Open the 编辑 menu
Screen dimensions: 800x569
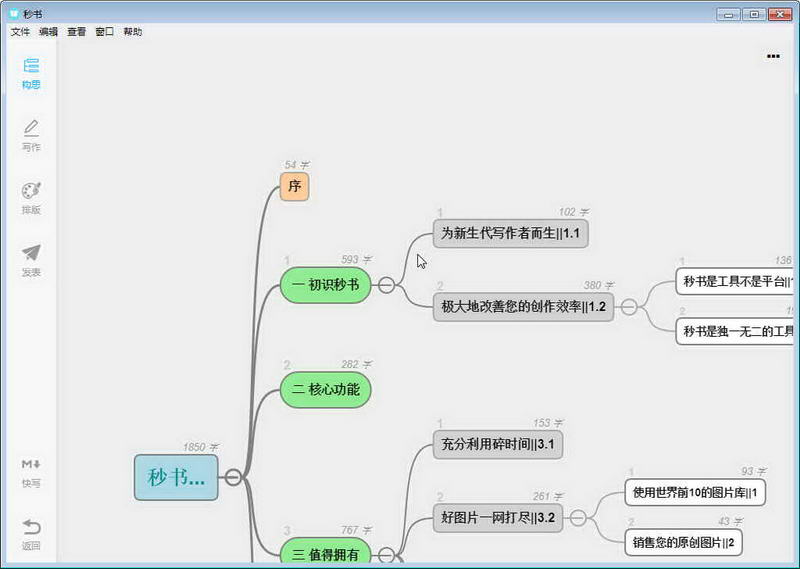point(48,32)
